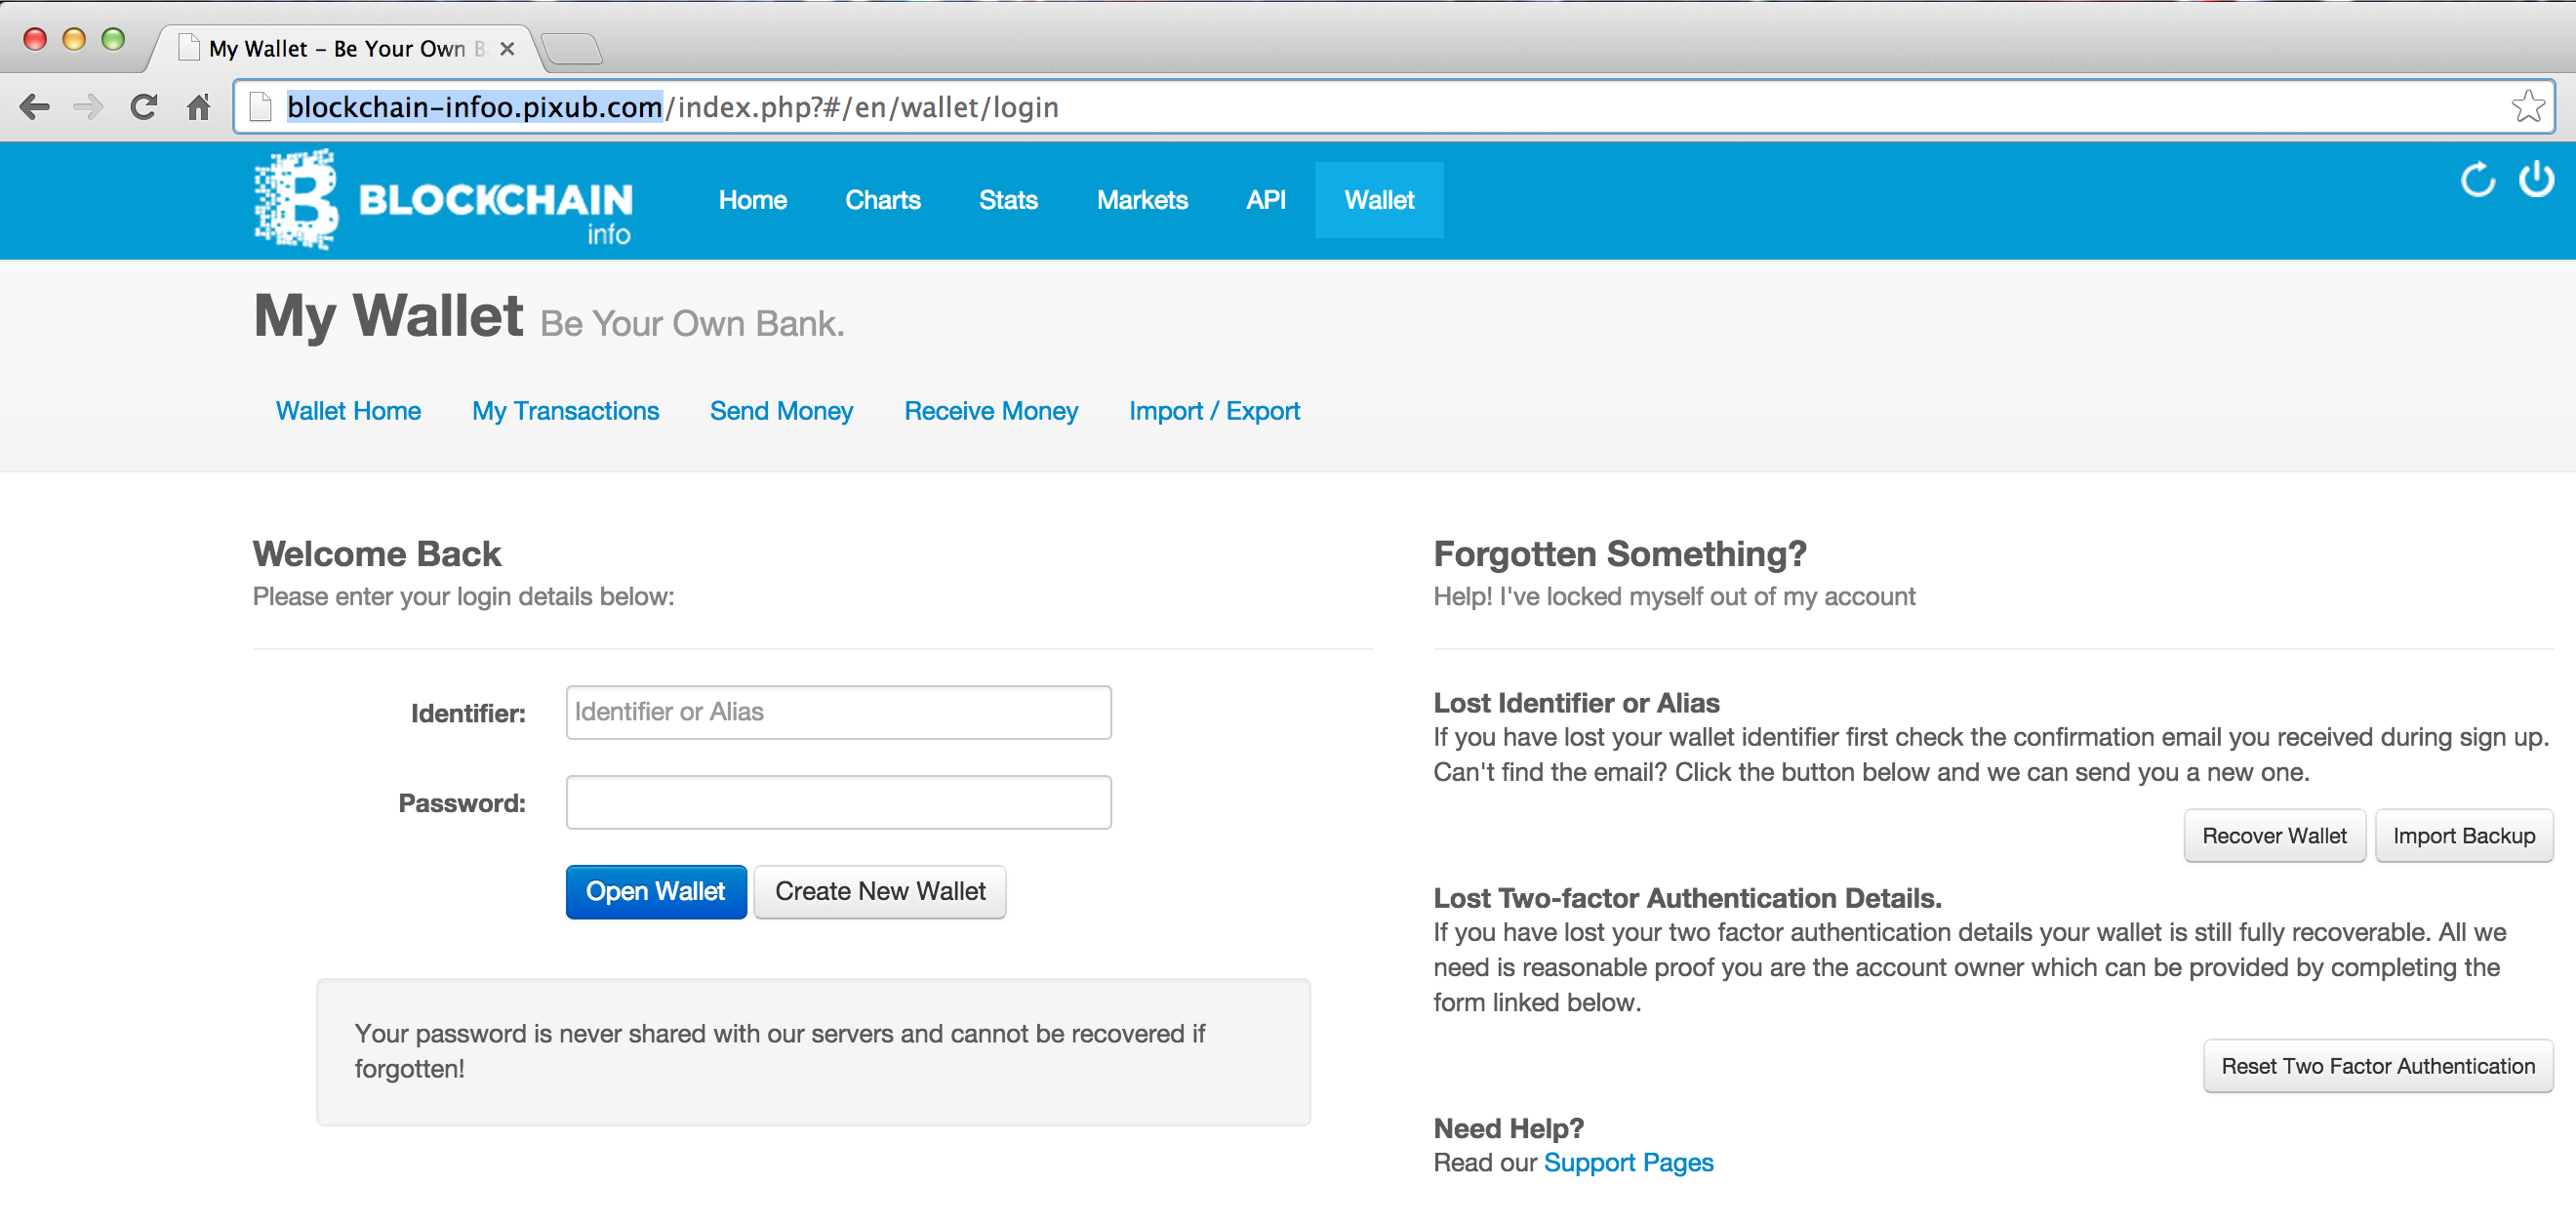
Task: Click the 'Be Your Own Bank.' subtitle
Action: click(692, 324)
